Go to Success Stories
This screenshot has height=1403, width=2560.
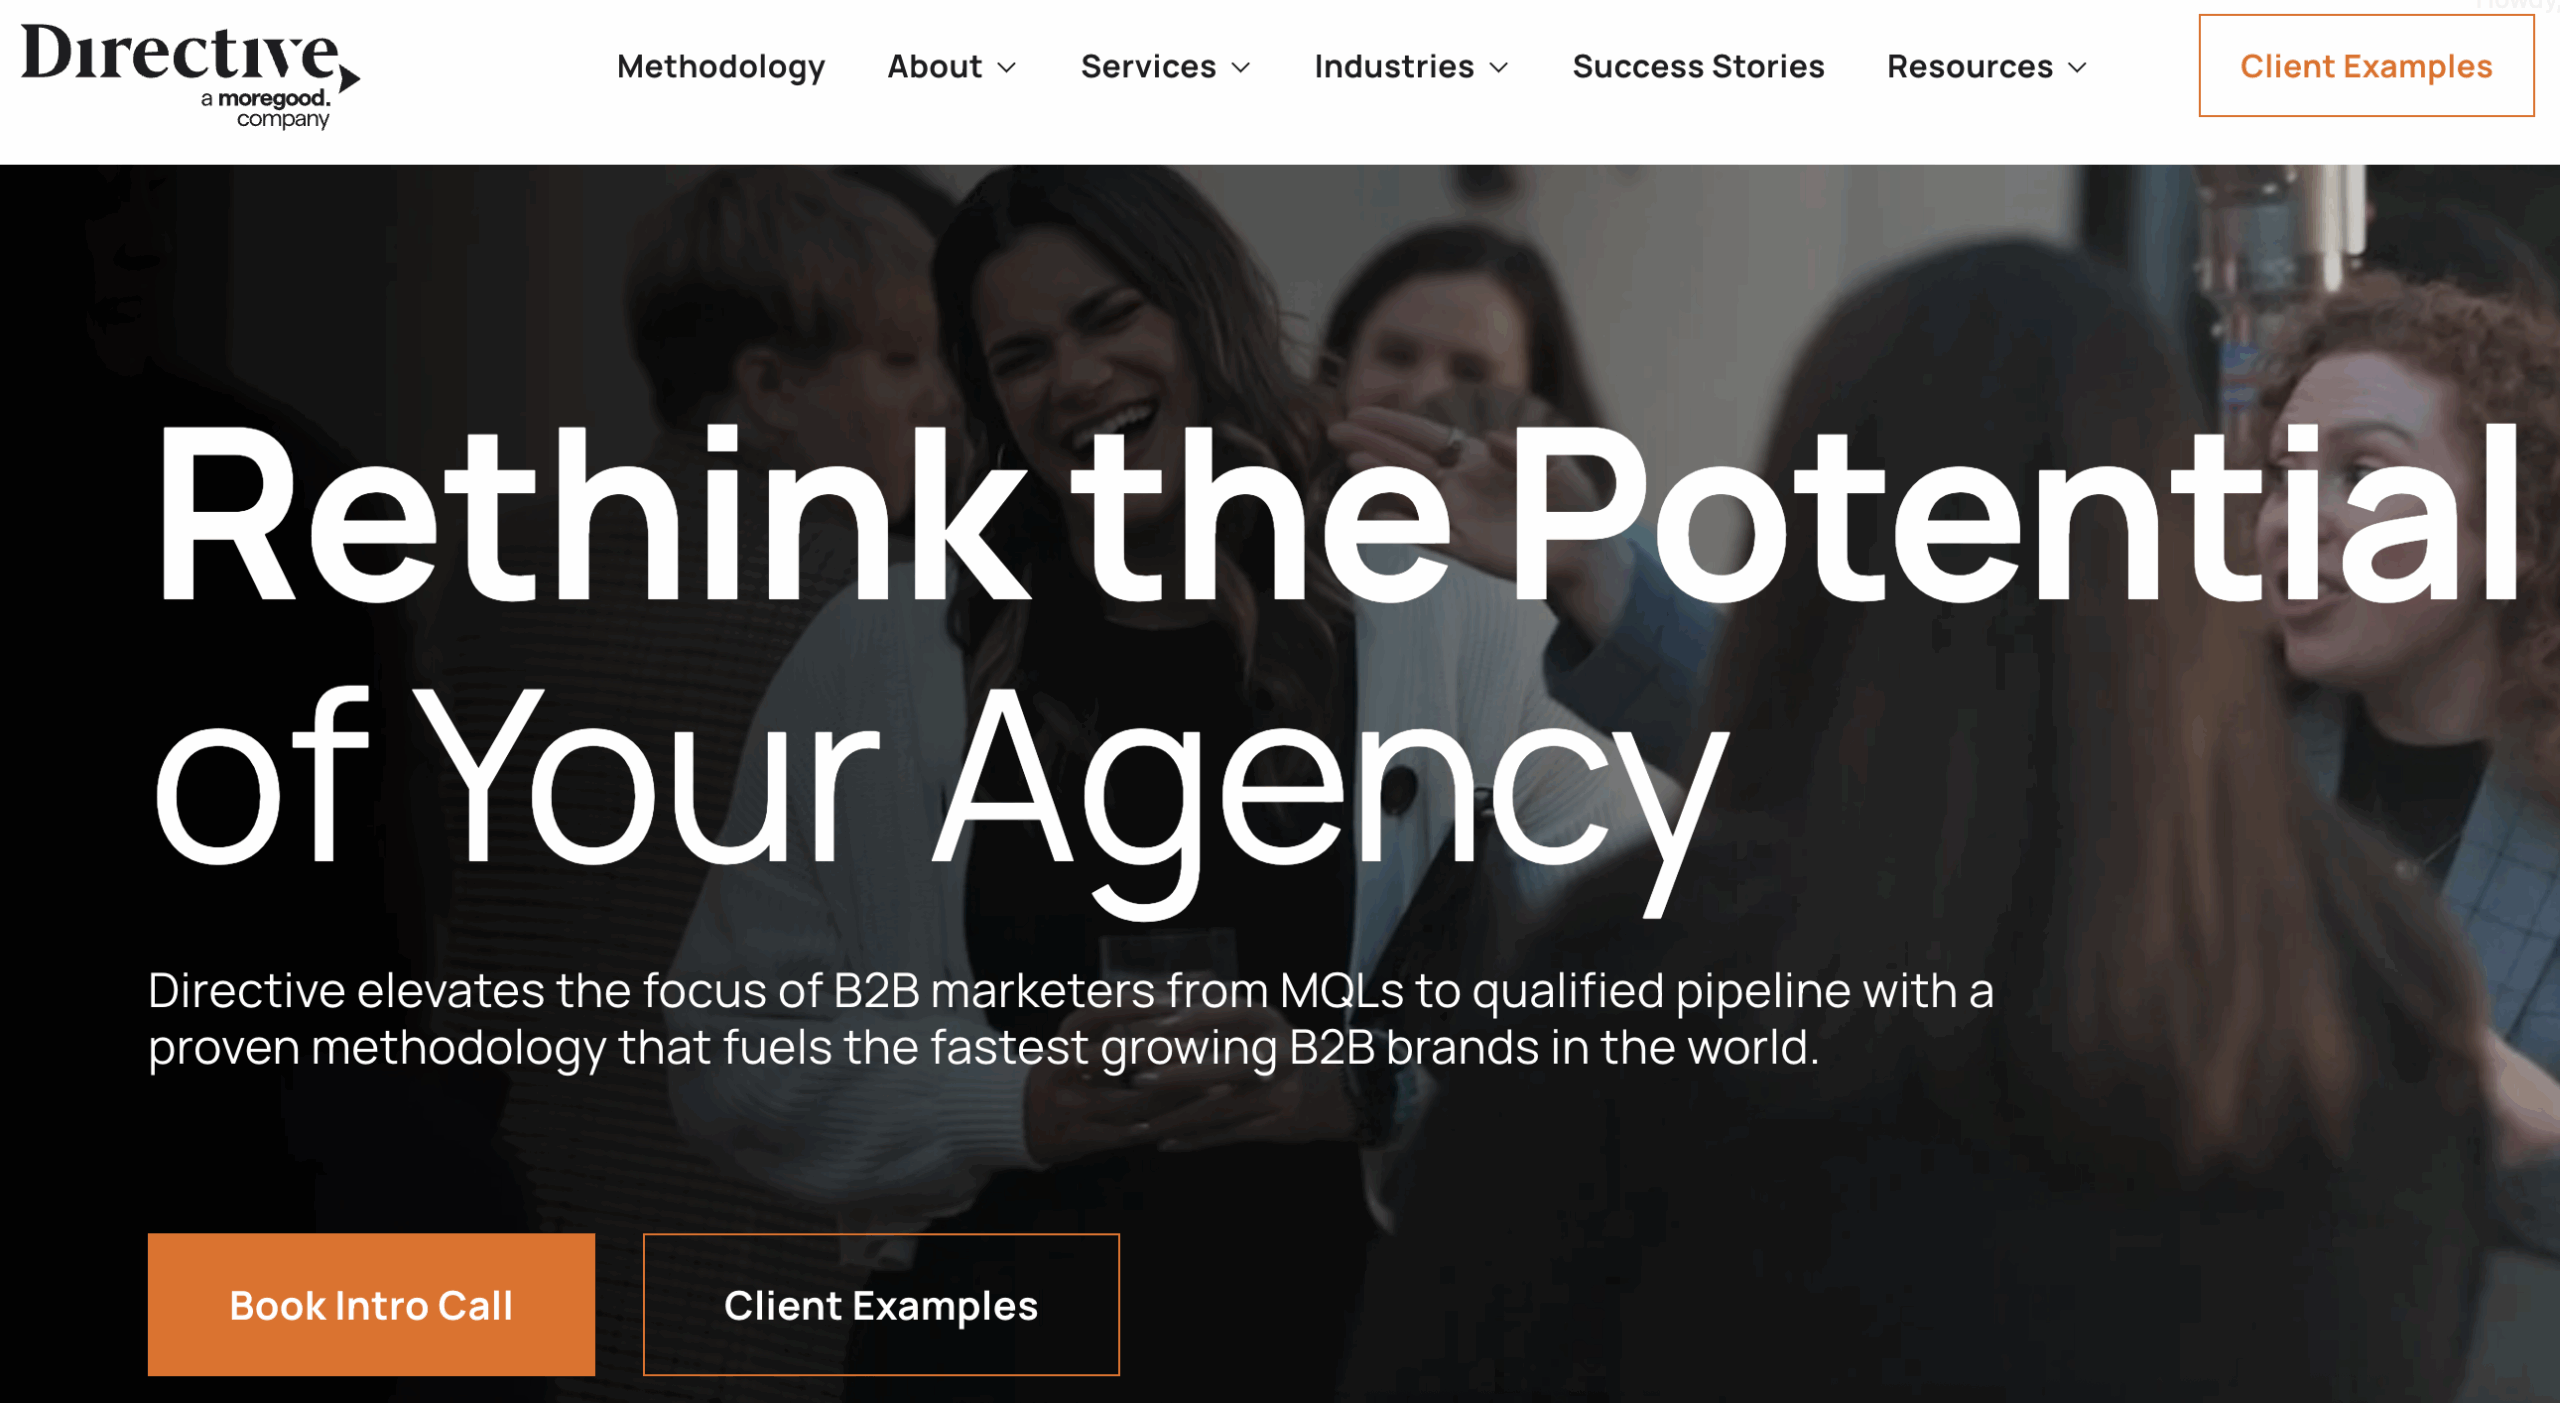click(1698, 67)
